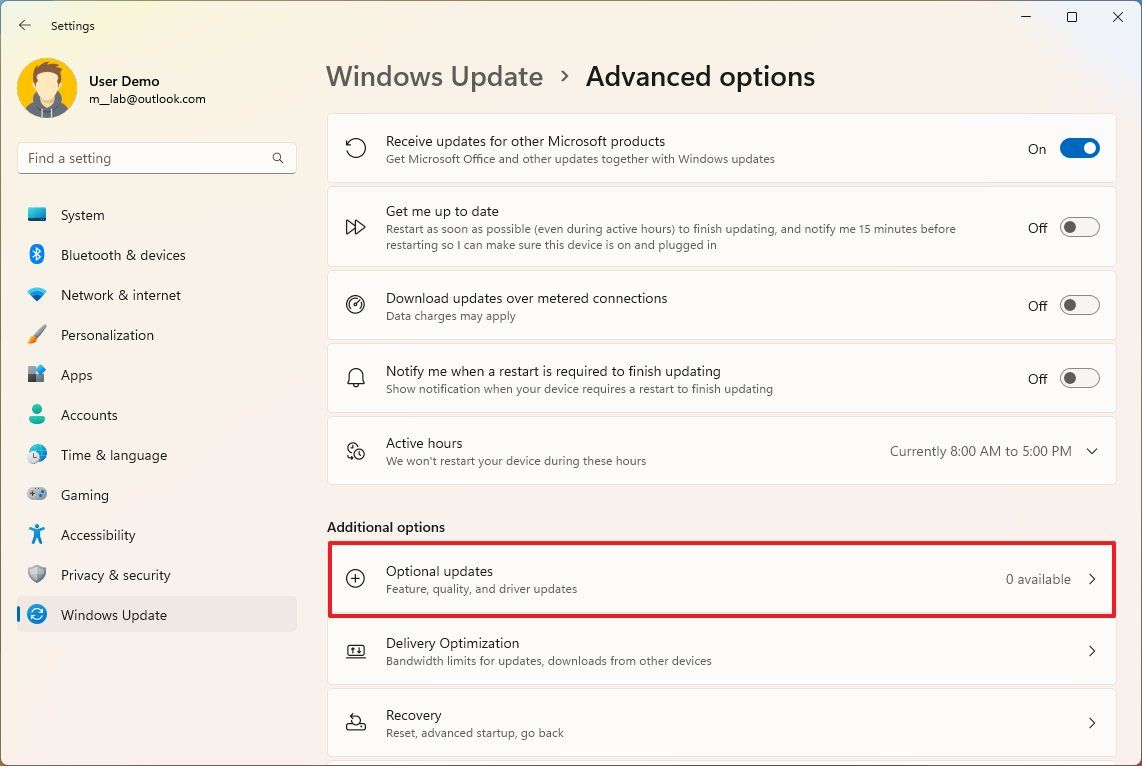Click the Optional updates plus icon
Image resolution: width=1142 pixels, height=766 pixels.
click(356, 579)
